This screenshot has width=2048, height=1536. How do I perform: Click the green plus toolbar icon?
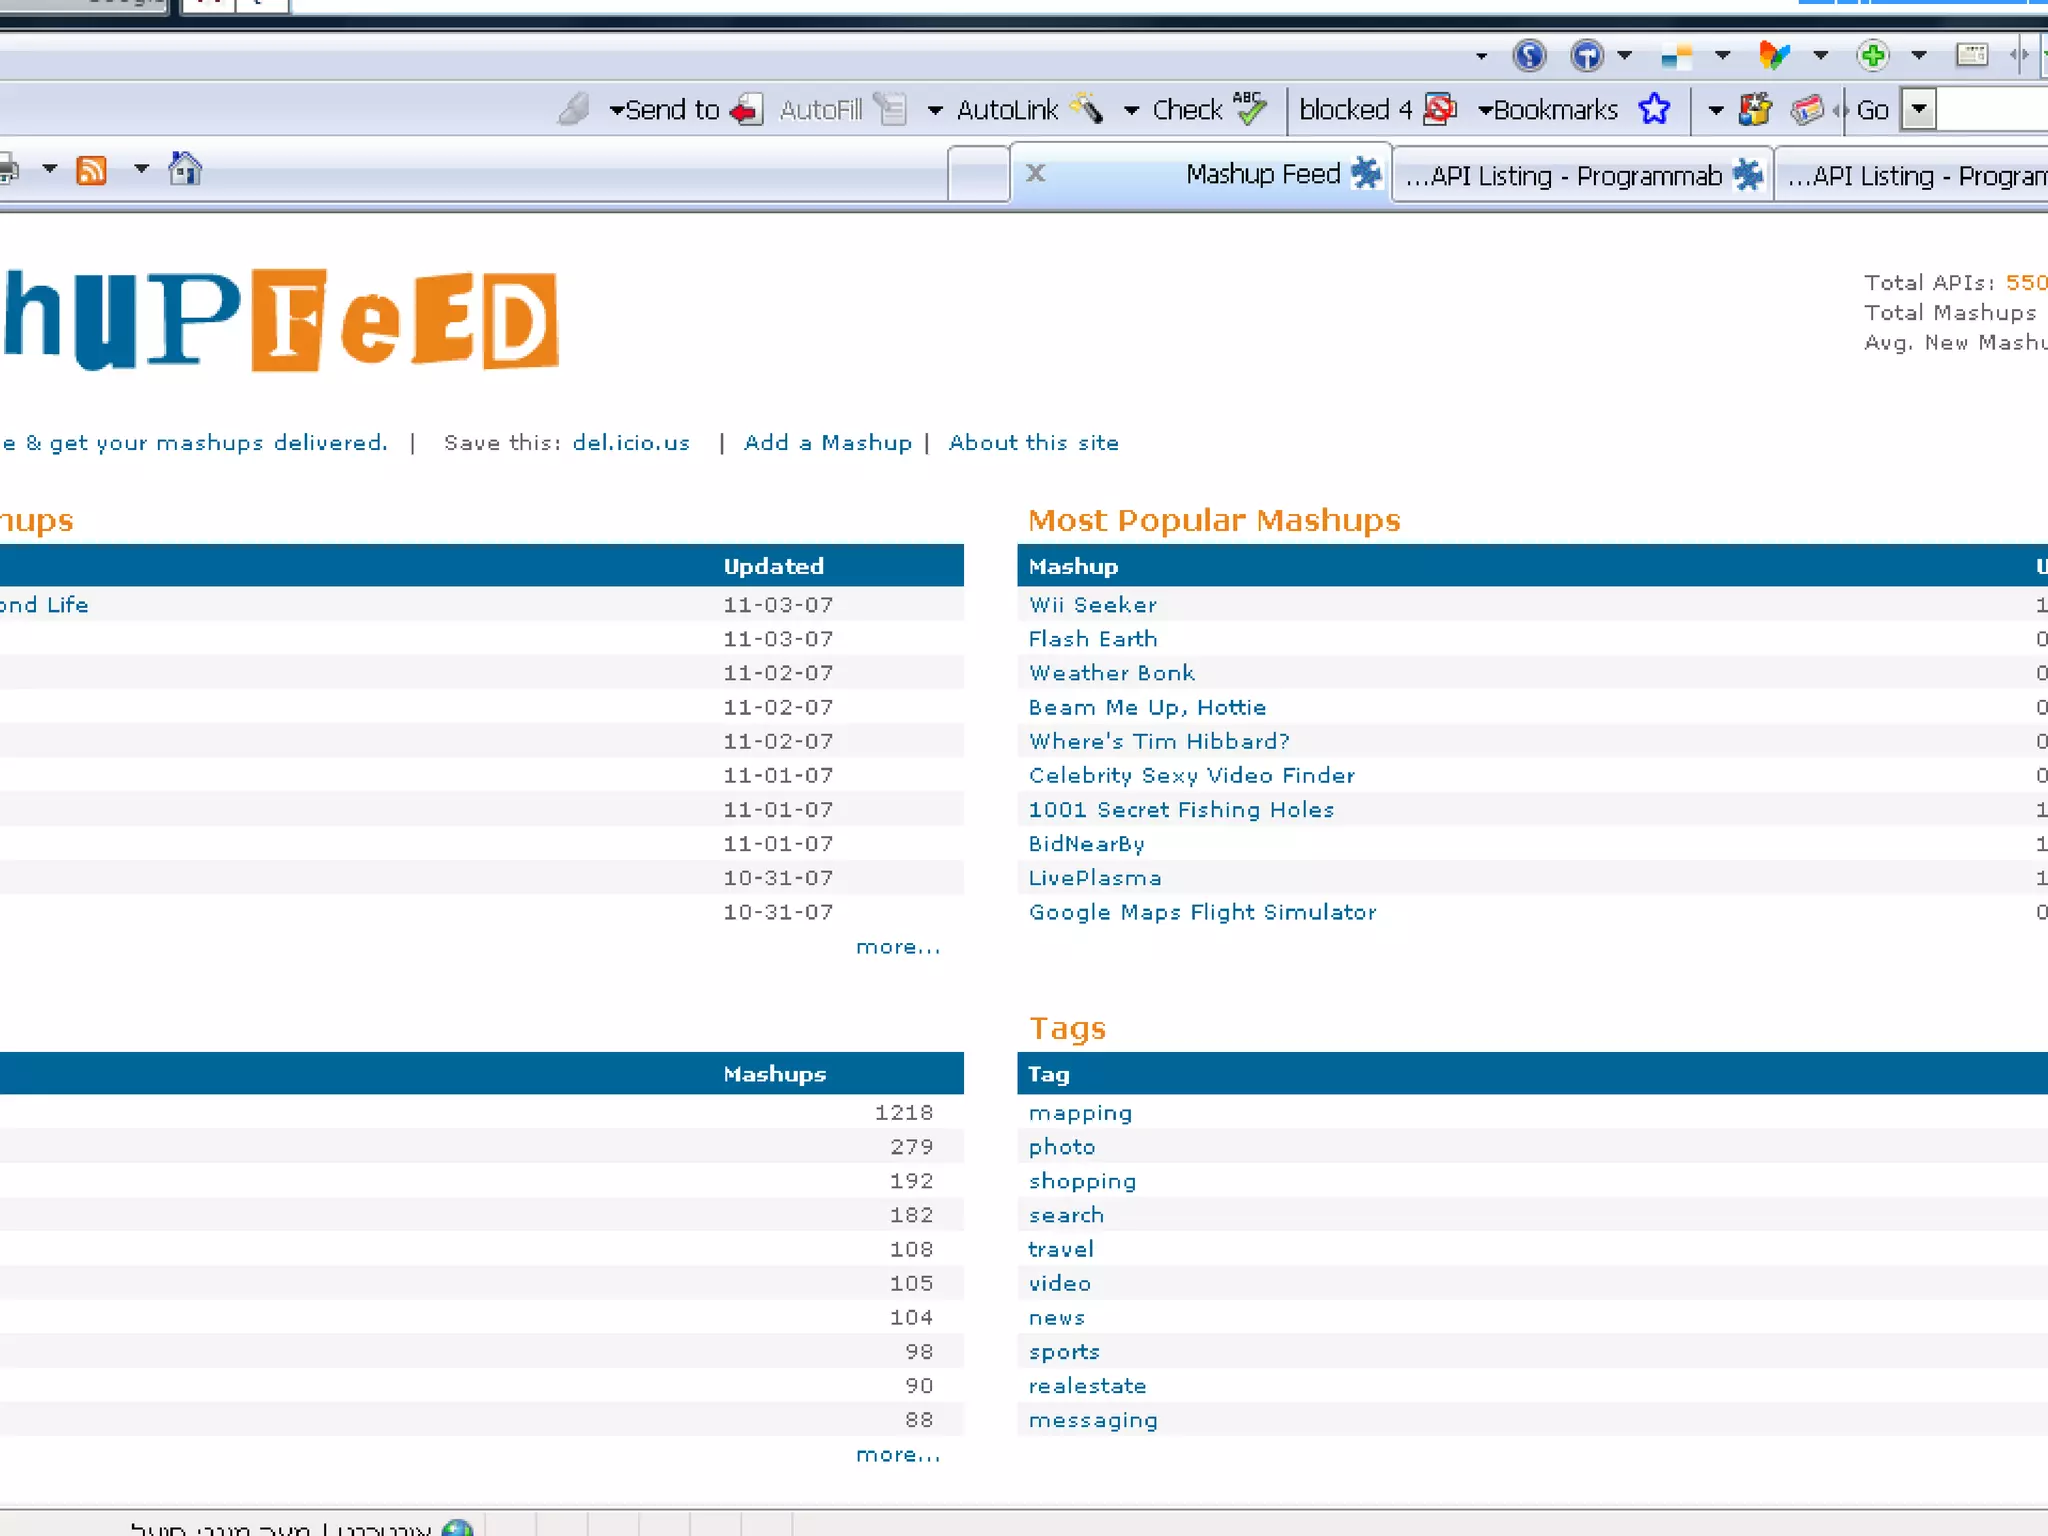[x=1872, y=55]
